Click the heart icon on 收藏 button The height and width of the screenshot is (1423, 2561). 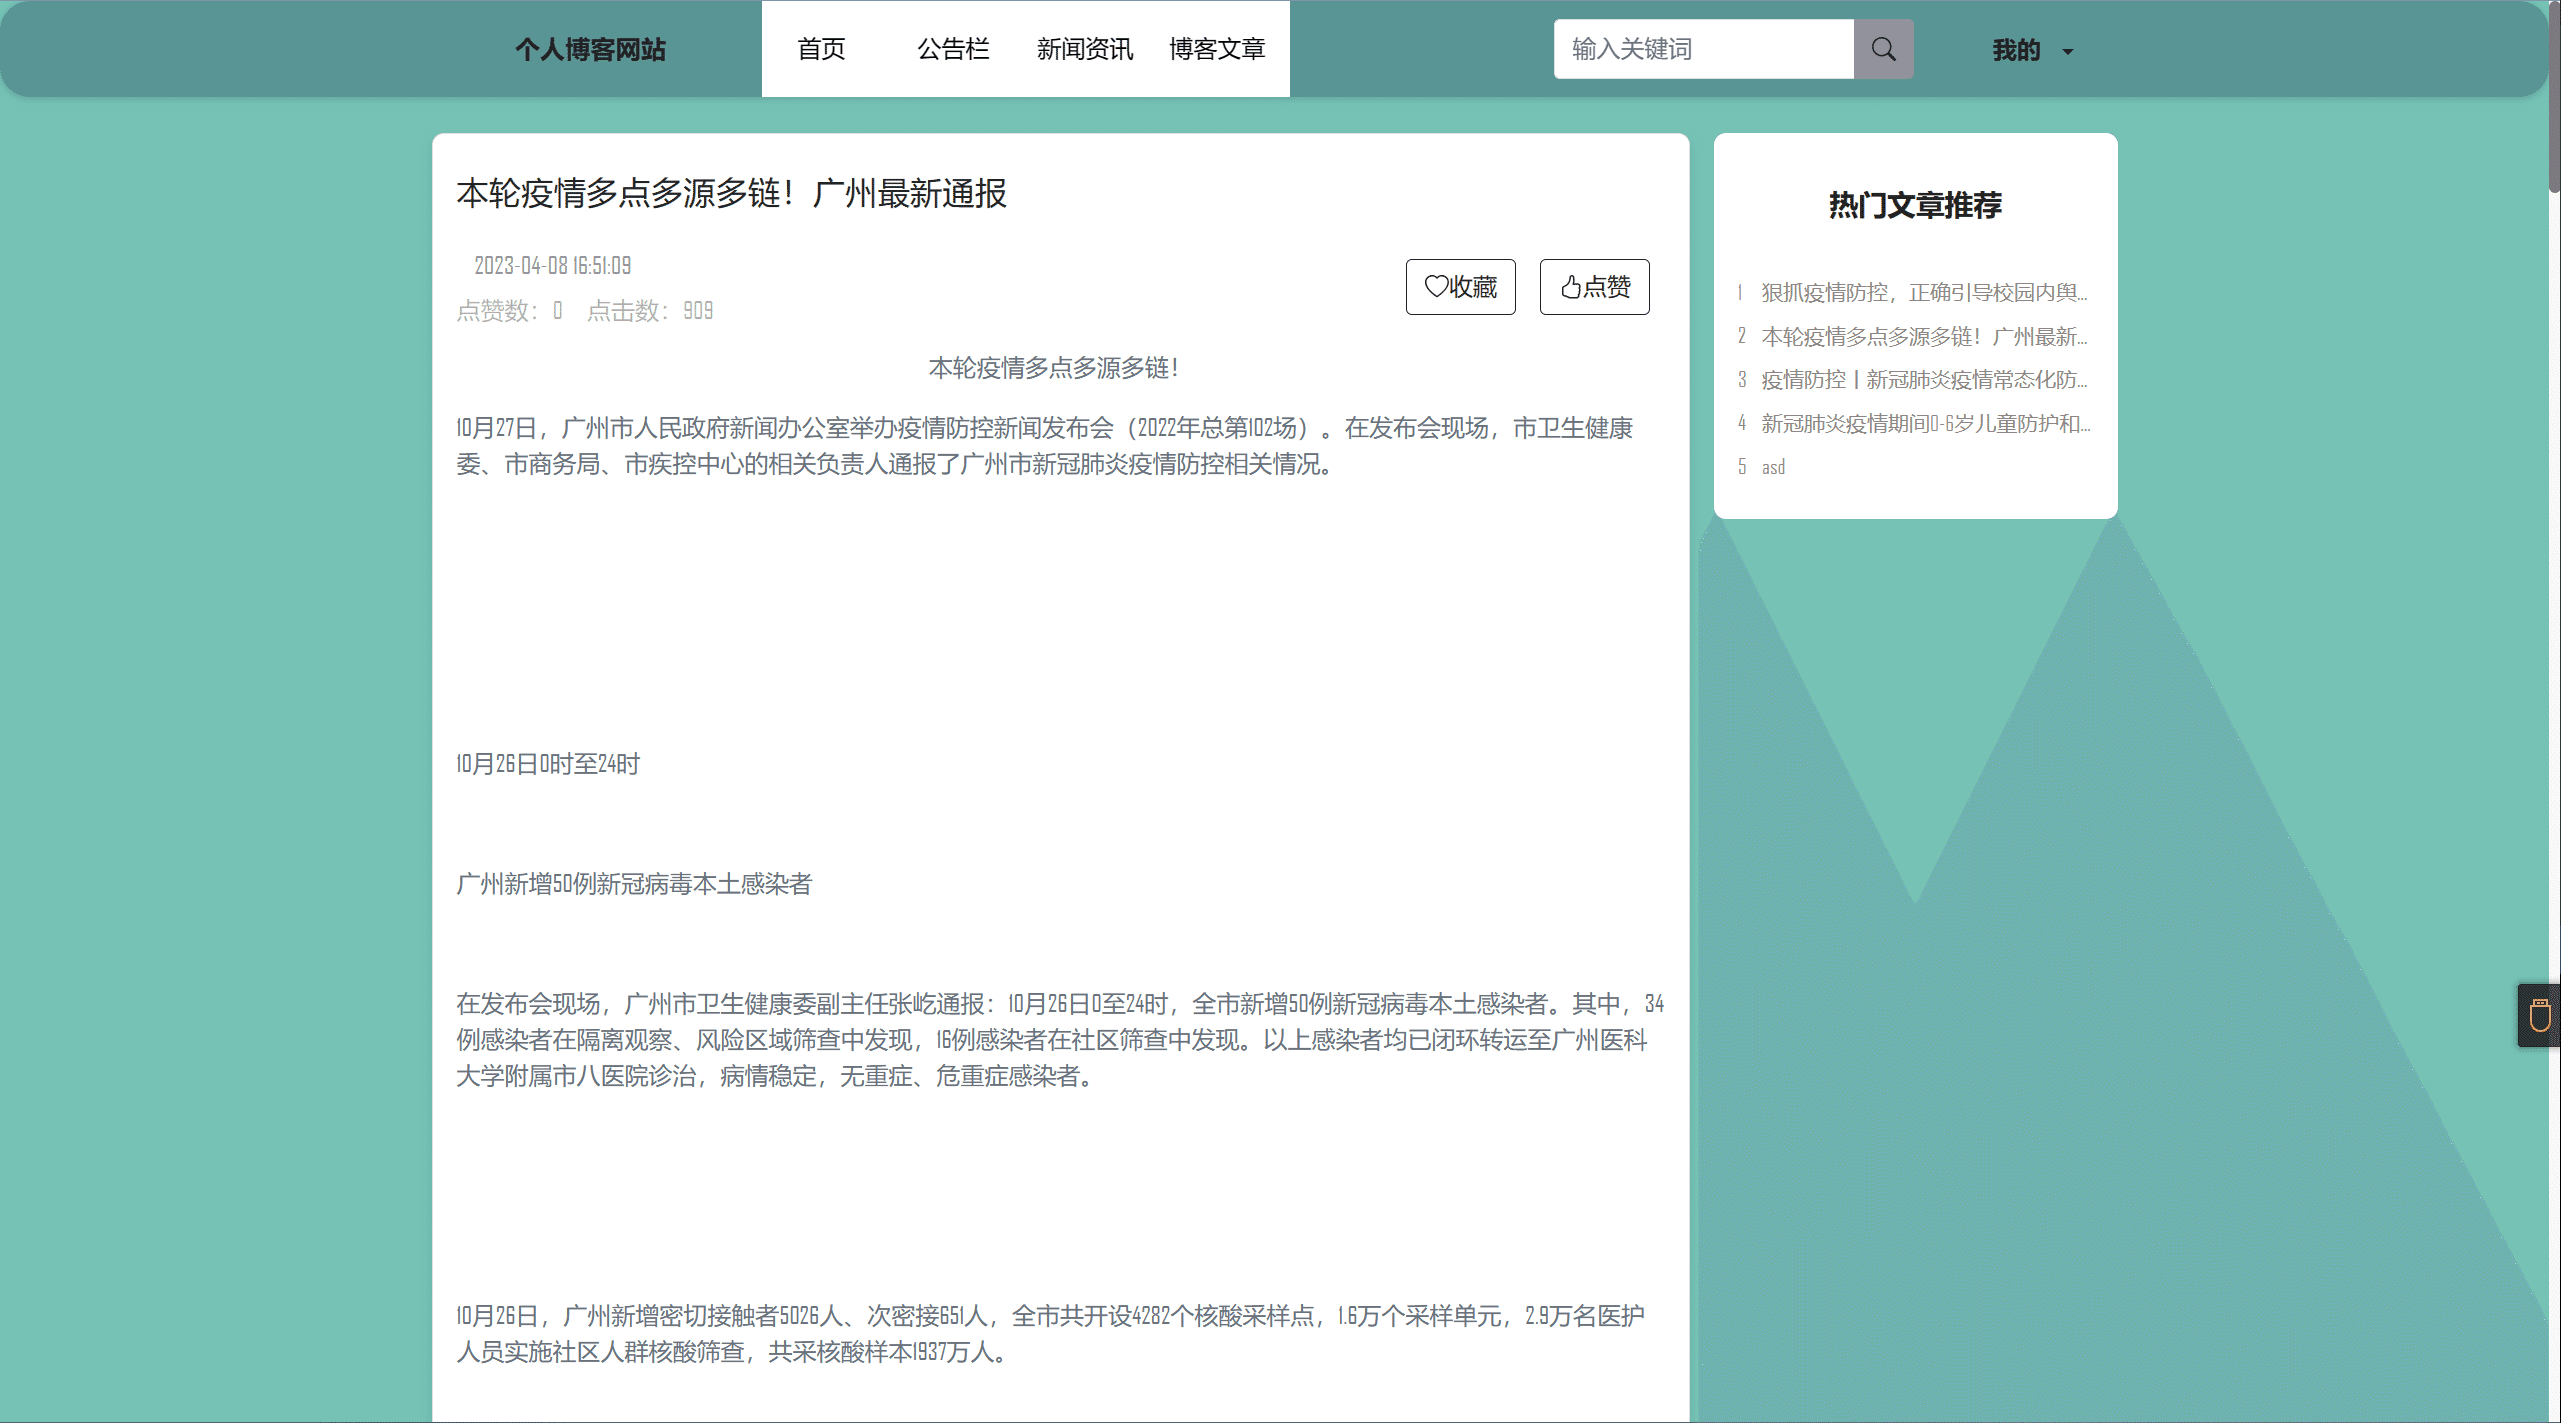[x=1436, y=287]
